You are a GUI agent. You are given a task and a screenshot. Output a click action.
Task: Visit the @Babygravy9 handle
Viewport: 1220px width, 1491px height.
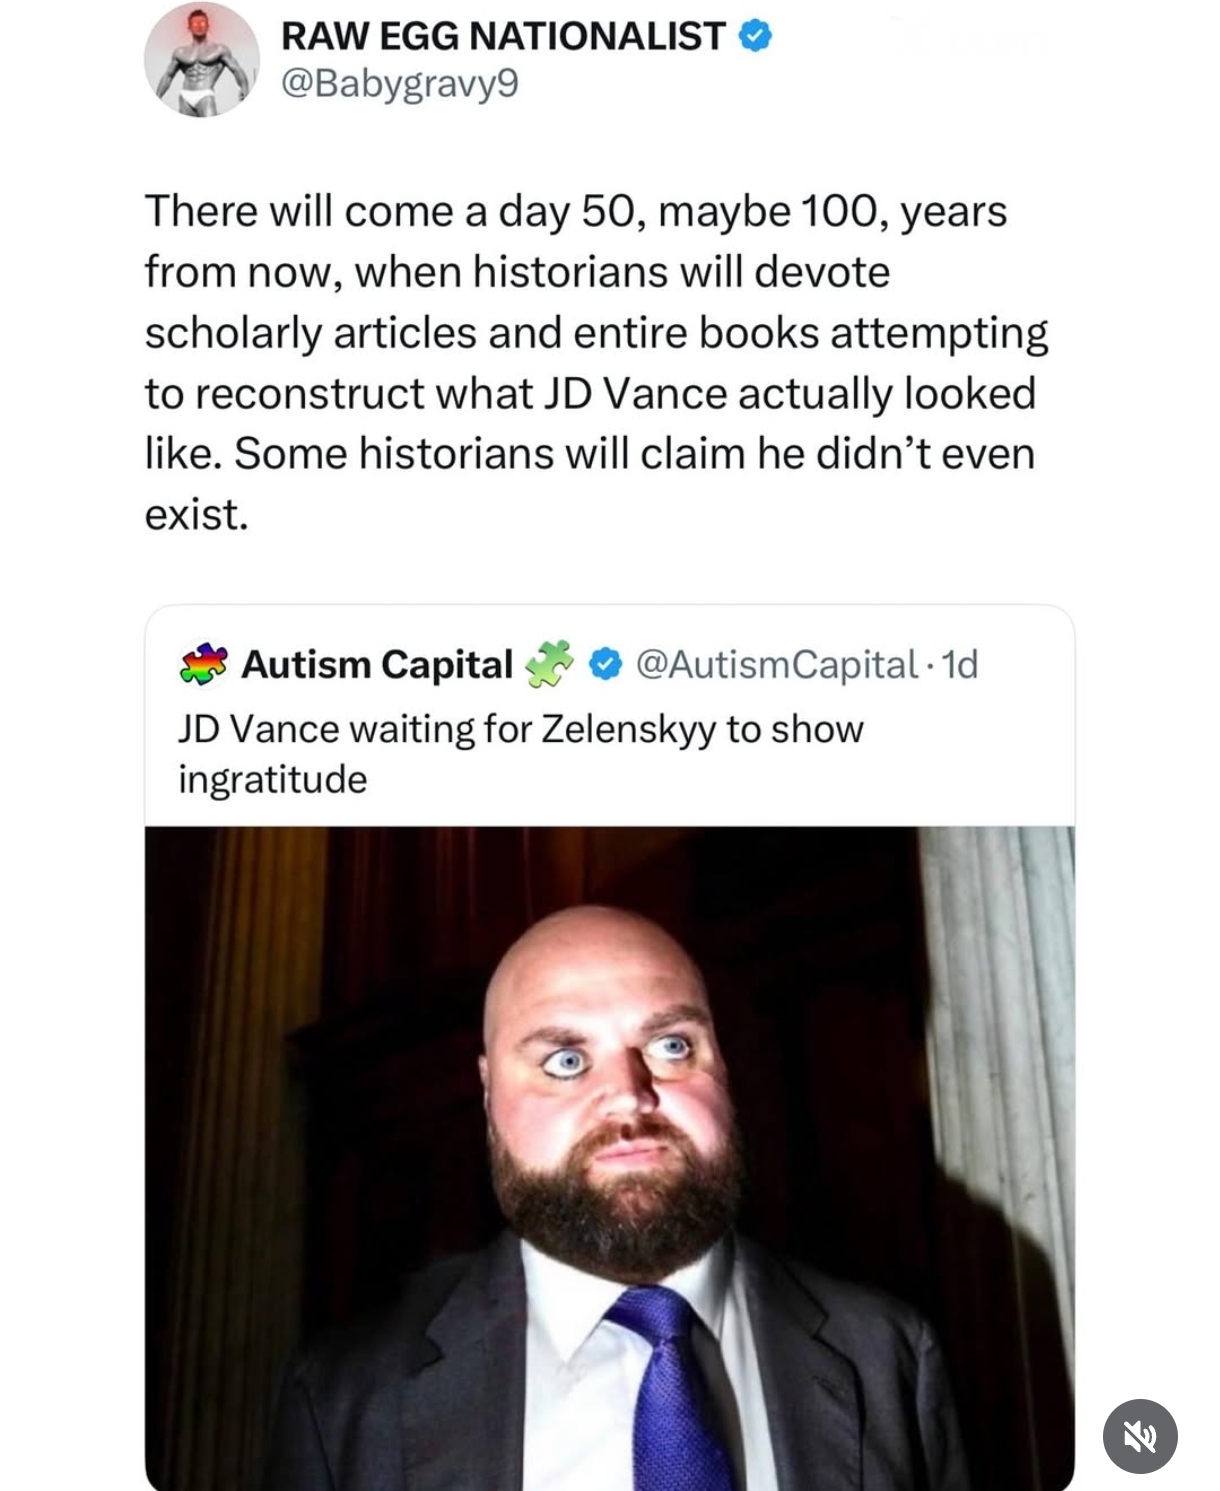tap(400, 84)
